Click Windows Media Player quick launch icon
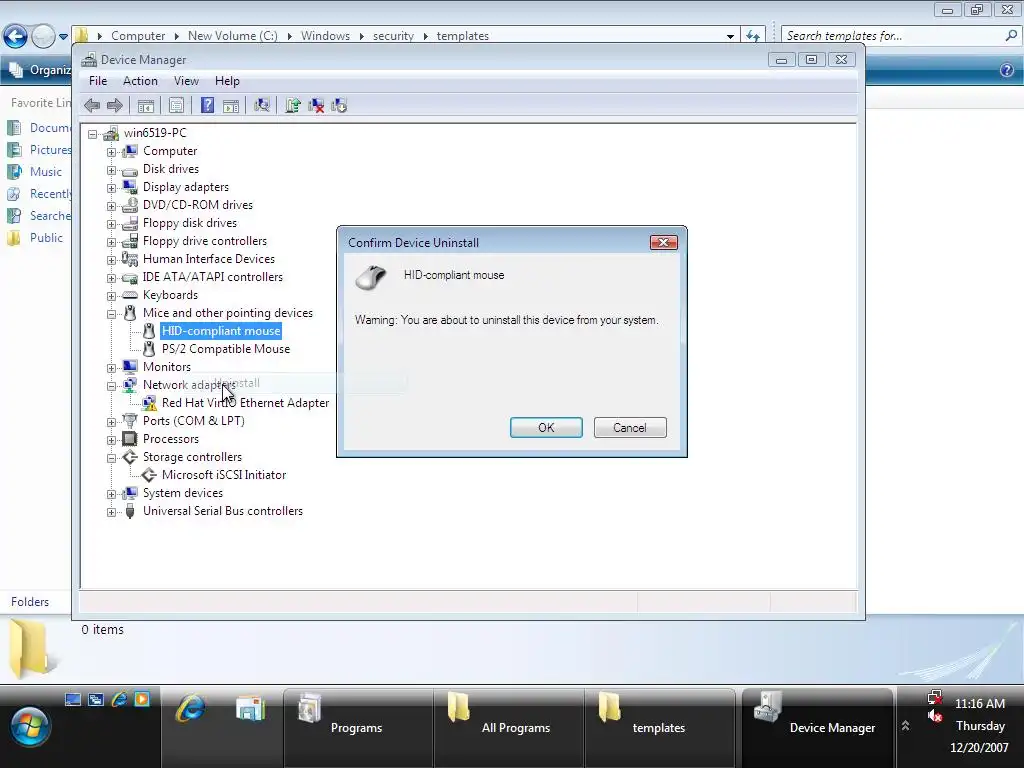 point(142,699)
